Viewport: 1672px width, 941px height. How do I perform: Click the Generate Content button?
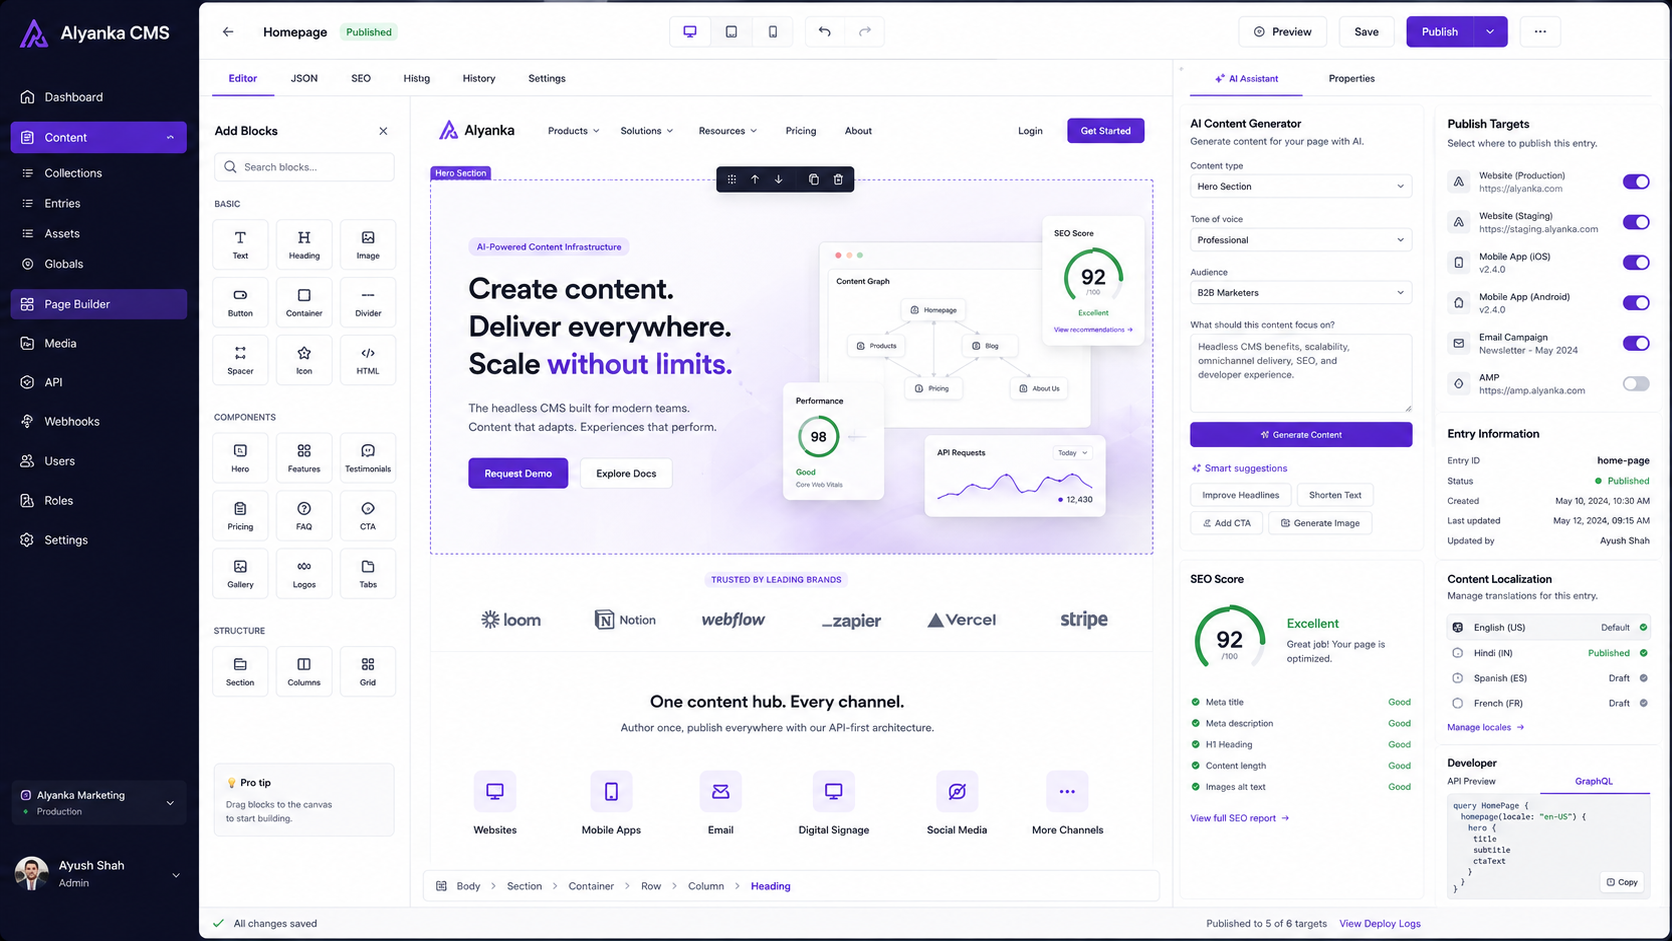[1301, 435]
